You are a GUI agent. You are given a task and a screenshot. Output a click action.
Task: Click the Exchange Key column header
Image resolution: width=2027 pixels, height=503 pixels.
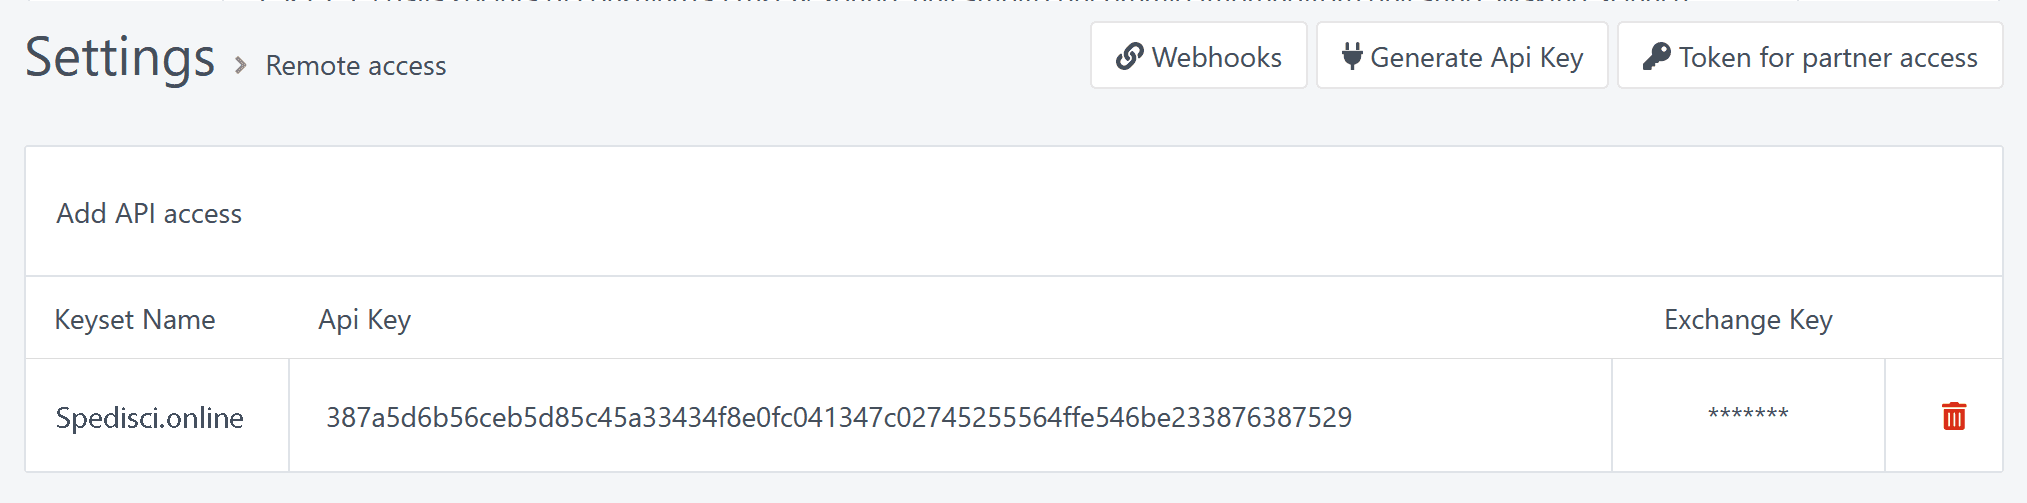1747,320
